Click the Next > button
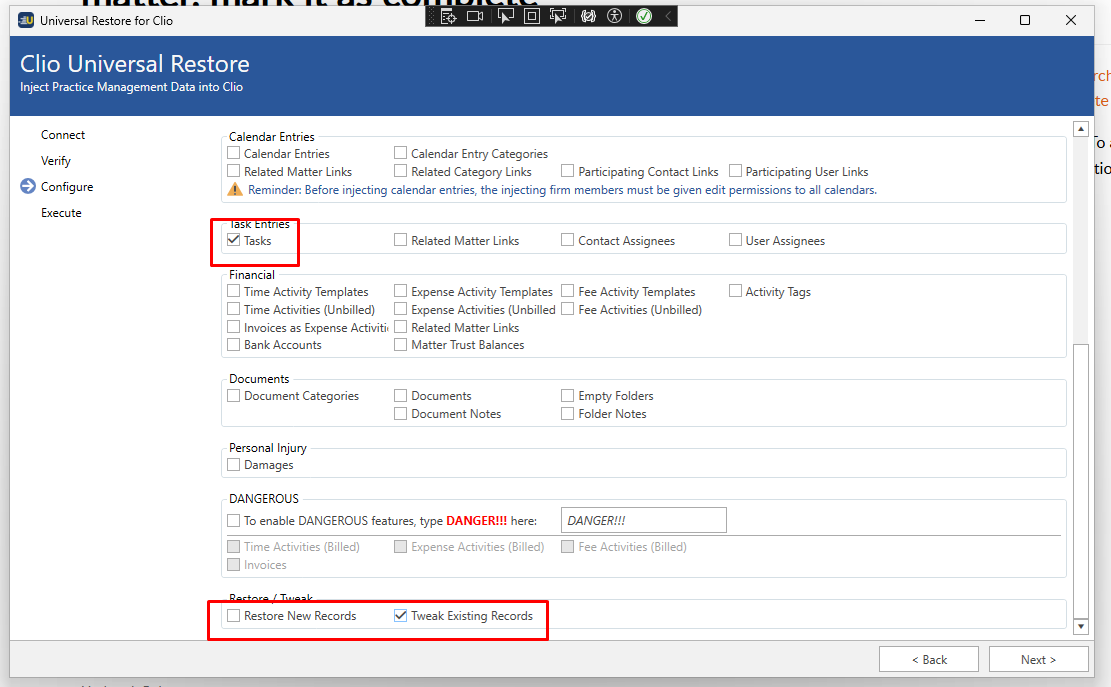The width and height of the screenshot is (1111, 687). (x=1039, y=659)
